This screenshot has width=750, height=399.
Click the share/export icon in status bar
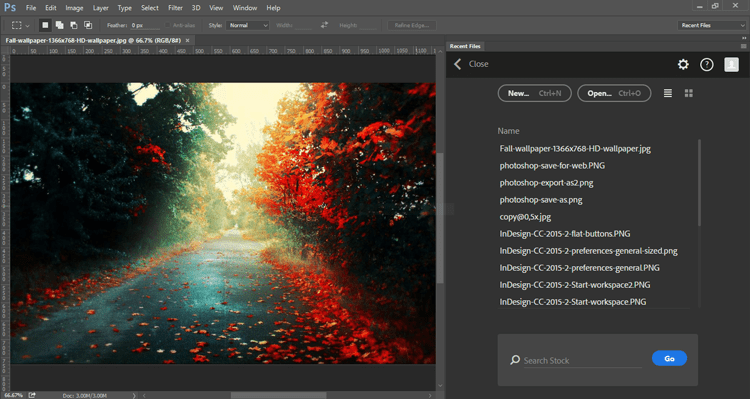32,395
